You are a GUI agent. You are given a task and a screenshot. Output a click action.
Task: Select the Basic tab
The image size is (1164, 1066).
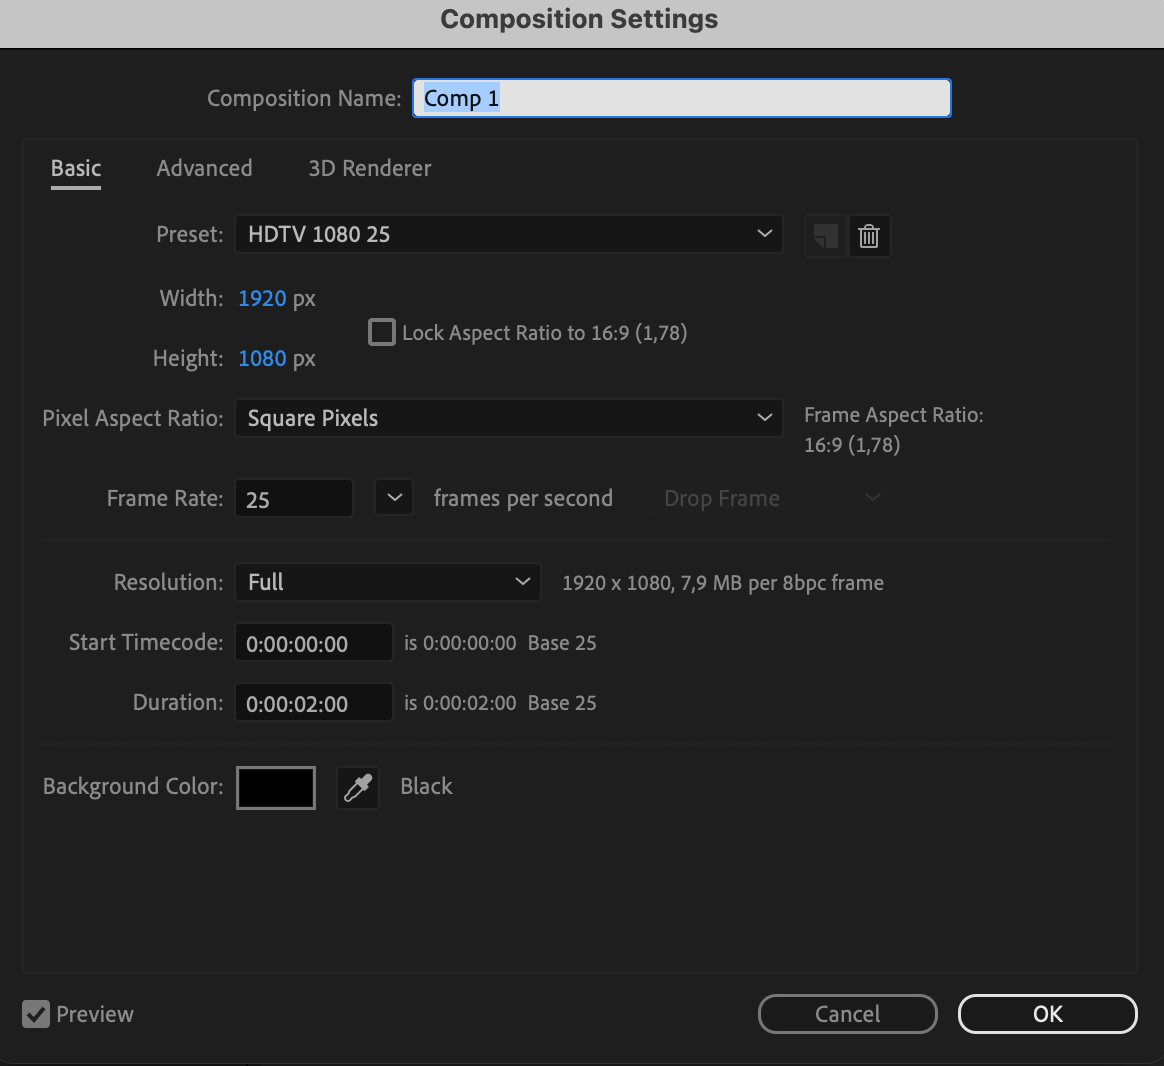pyautogui.click(x=76, y=168)
